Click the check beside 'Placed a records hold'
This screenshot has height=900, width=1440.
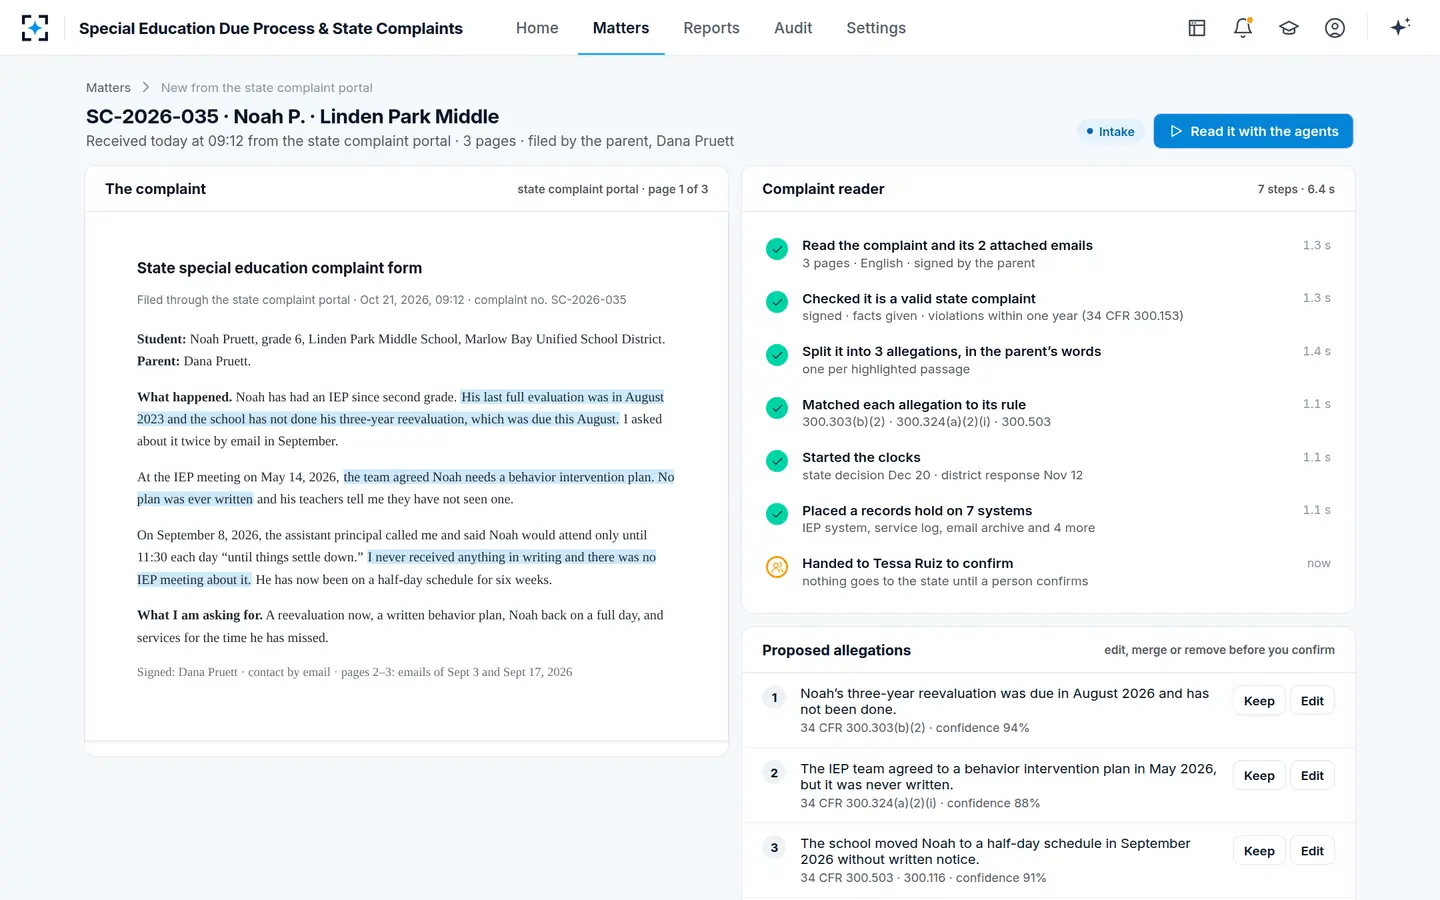click(777, 514)
